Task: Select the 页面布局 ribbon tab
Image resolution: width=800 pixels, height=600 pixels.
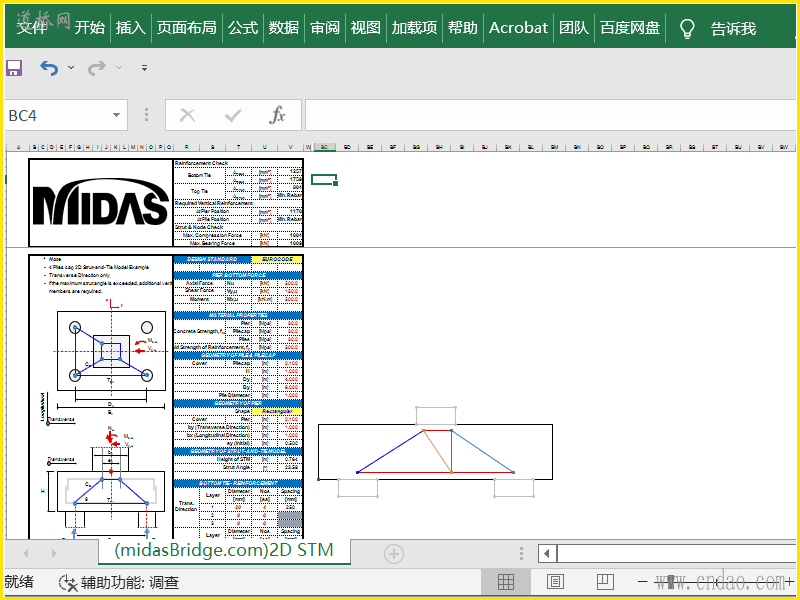Action: pyautogui.click(x=186, y=28)
